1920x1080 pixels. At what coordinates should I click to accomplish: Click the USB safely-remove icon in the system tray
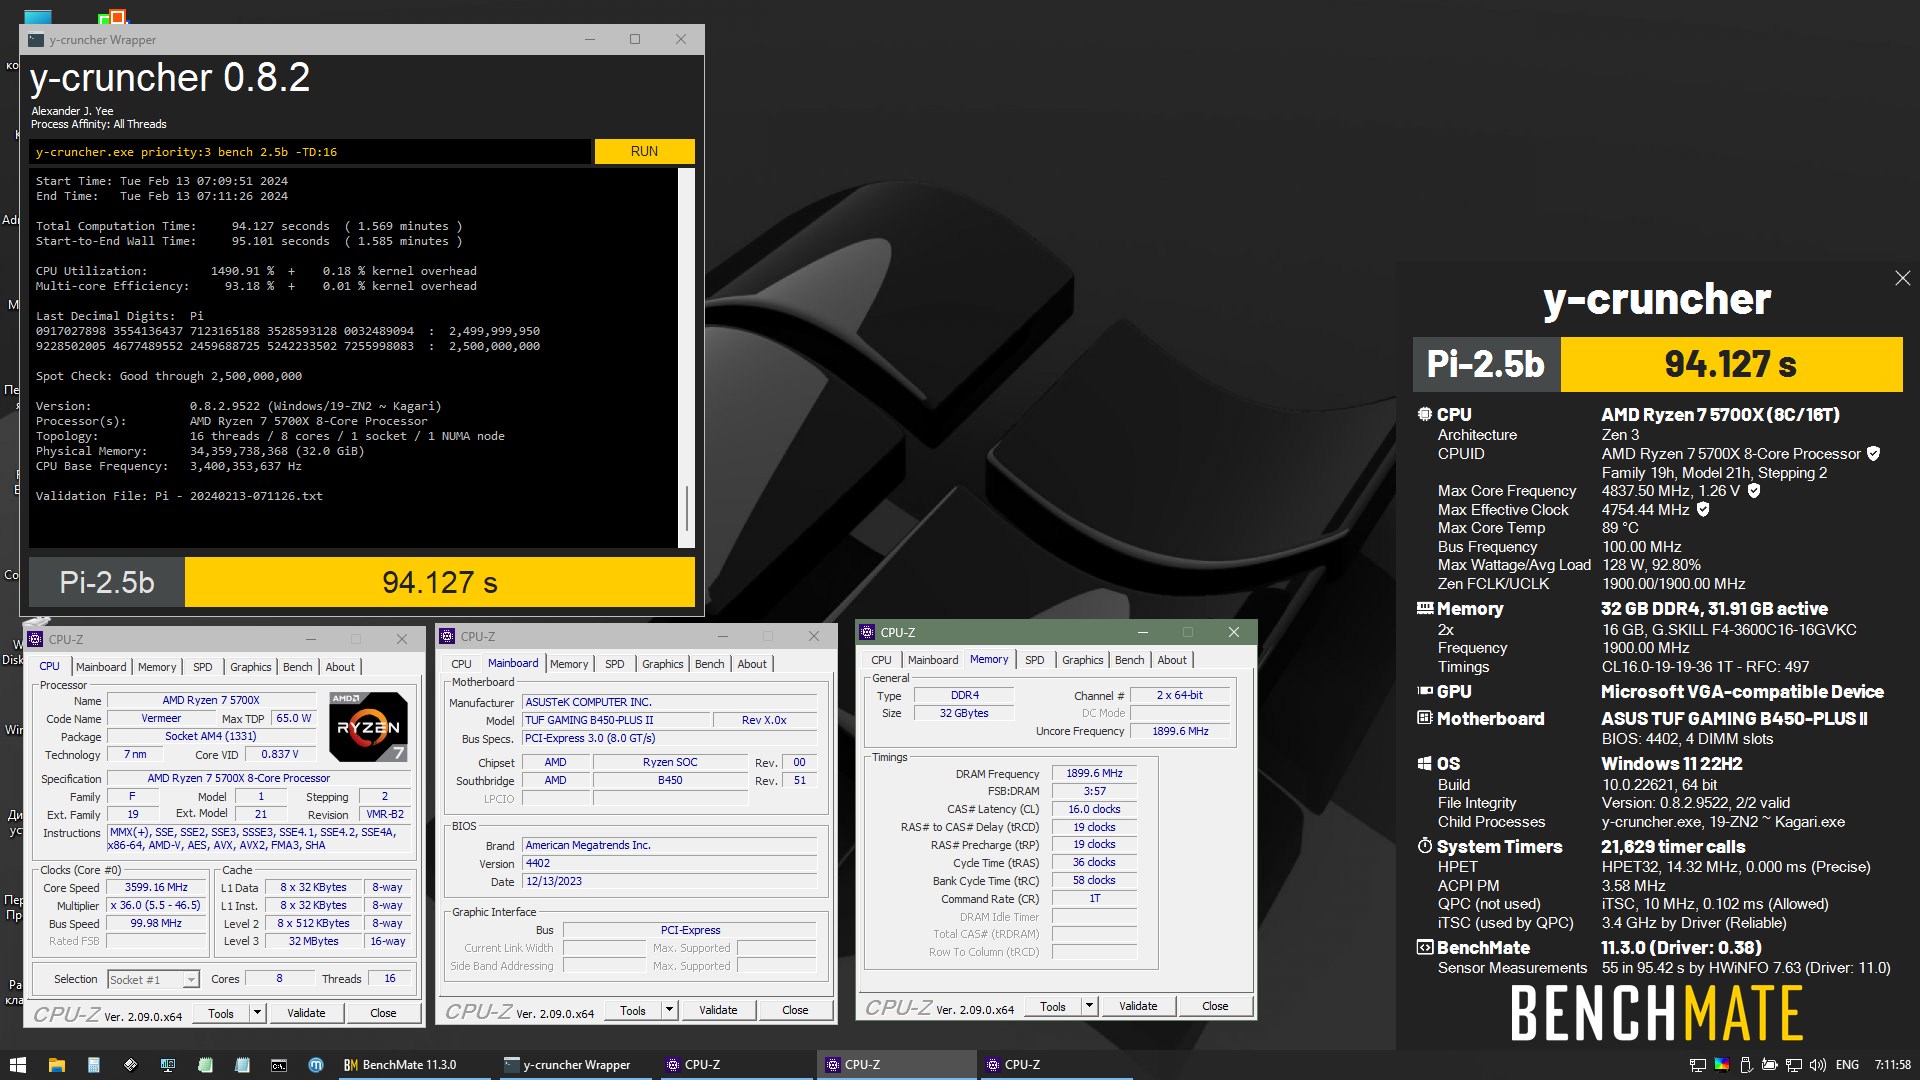tap(1746, 1065)
